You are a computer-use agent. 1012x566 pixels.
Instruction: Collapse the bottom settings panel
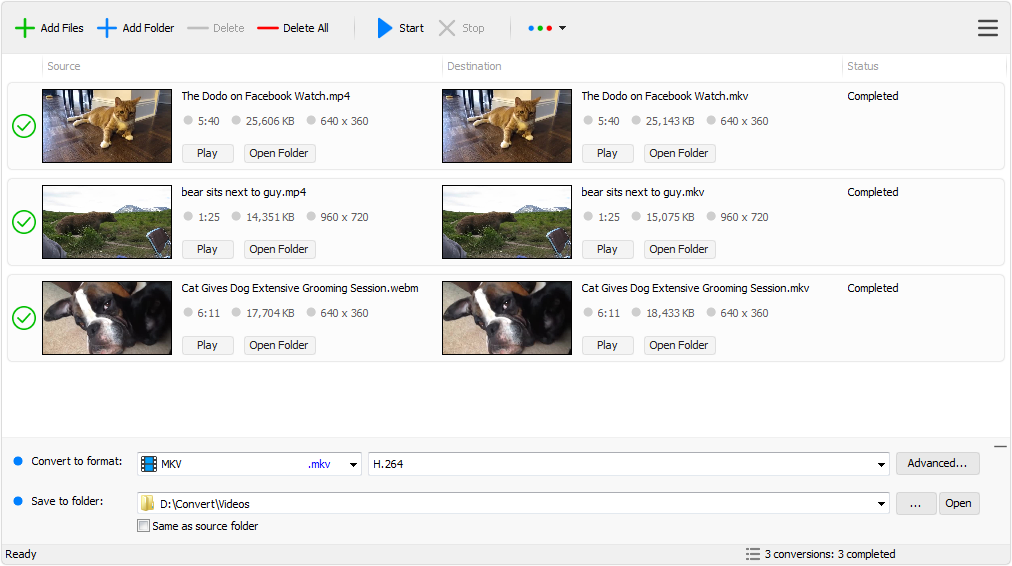click(1000, 447)
